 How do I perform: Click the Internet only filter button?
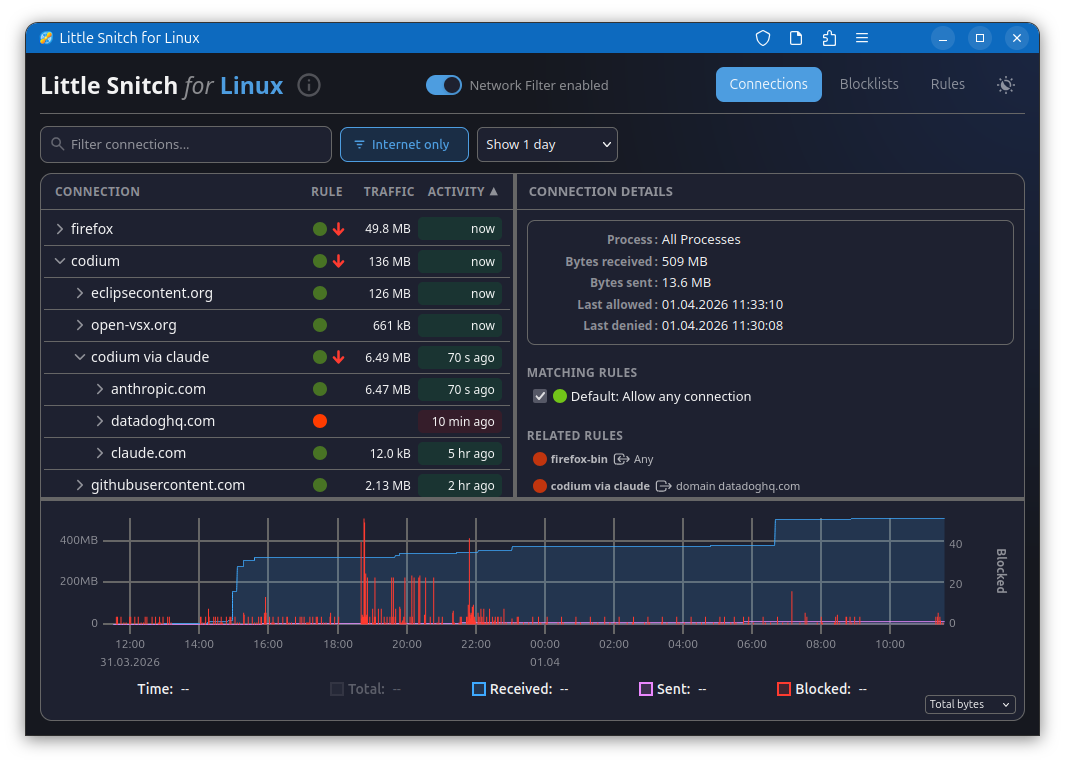tap(404, 144)
